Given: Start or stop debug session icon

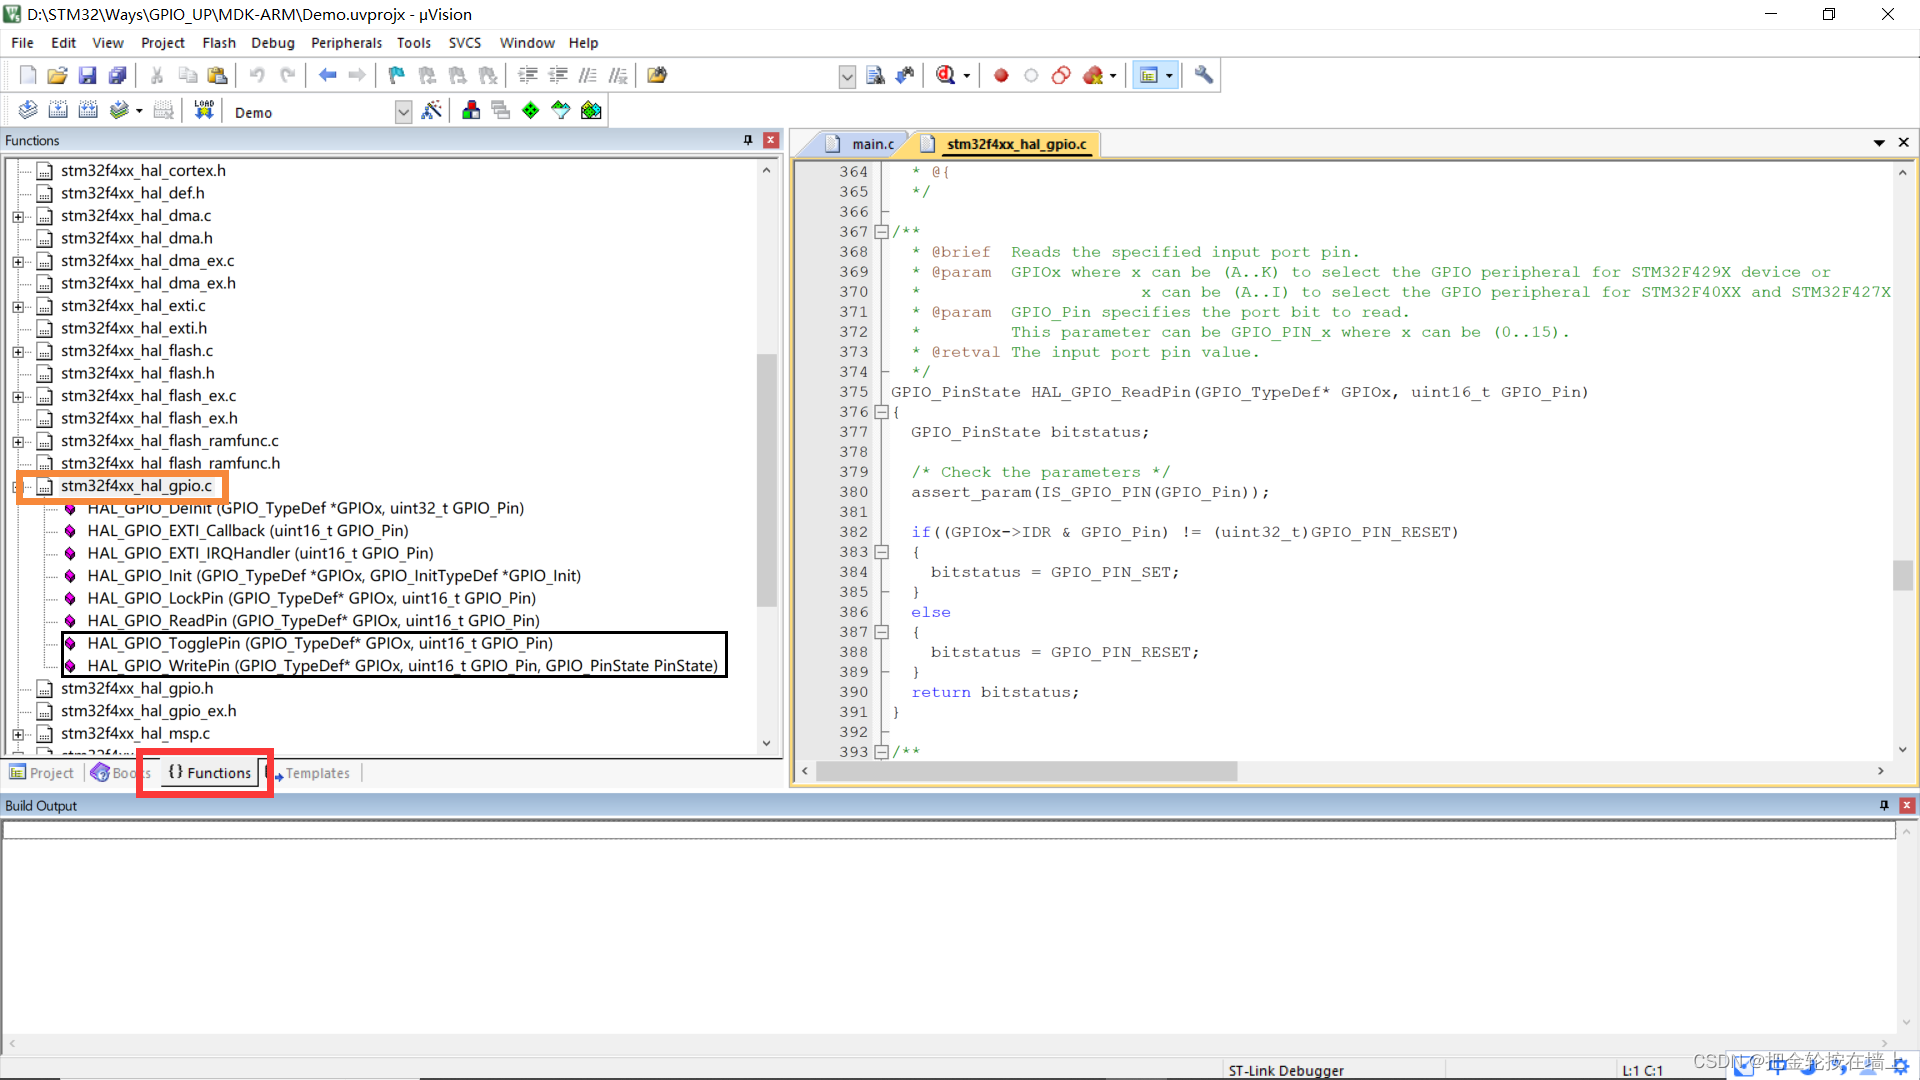Looking at the screenshot, I should [945, 75].
